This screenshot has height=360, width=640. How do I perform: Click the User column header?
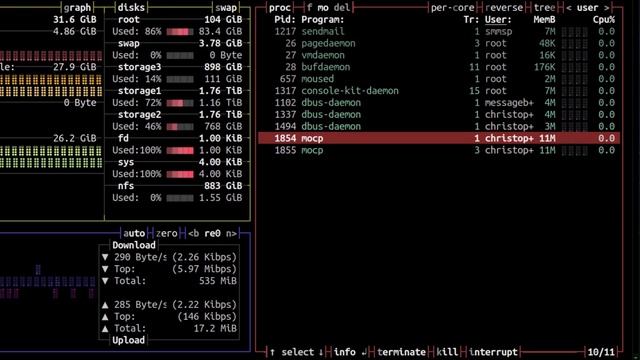(498, 20)
